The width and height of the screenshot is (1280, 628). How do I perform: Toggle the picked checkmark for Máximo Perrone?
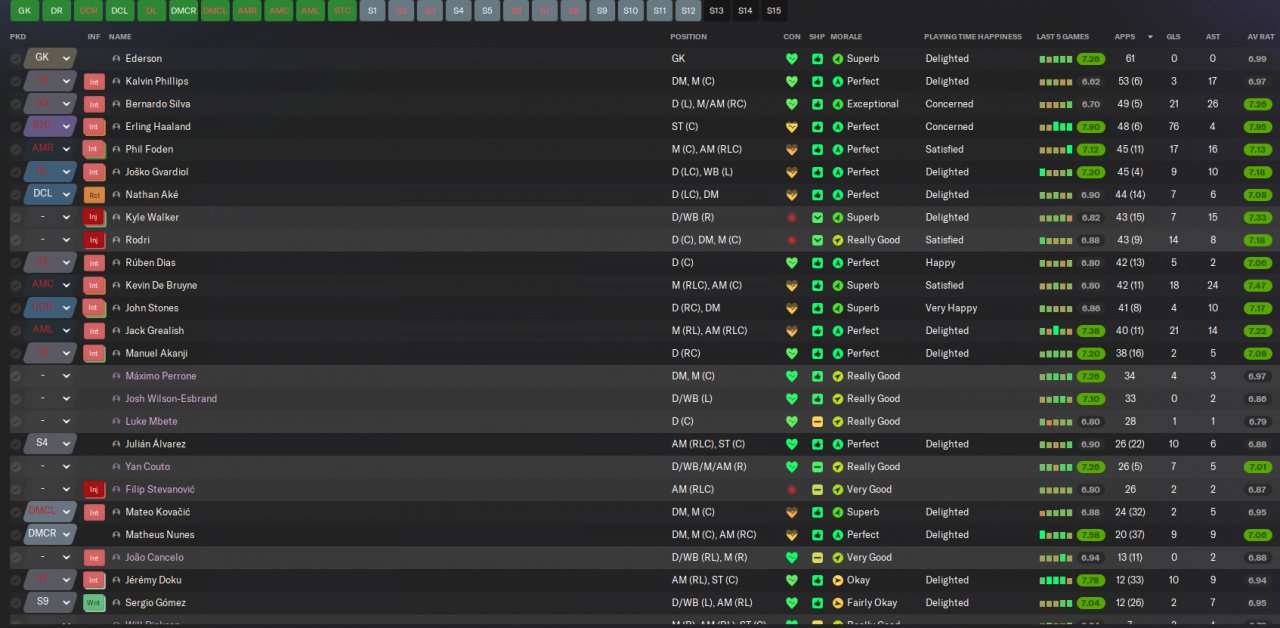pos(15,376)
